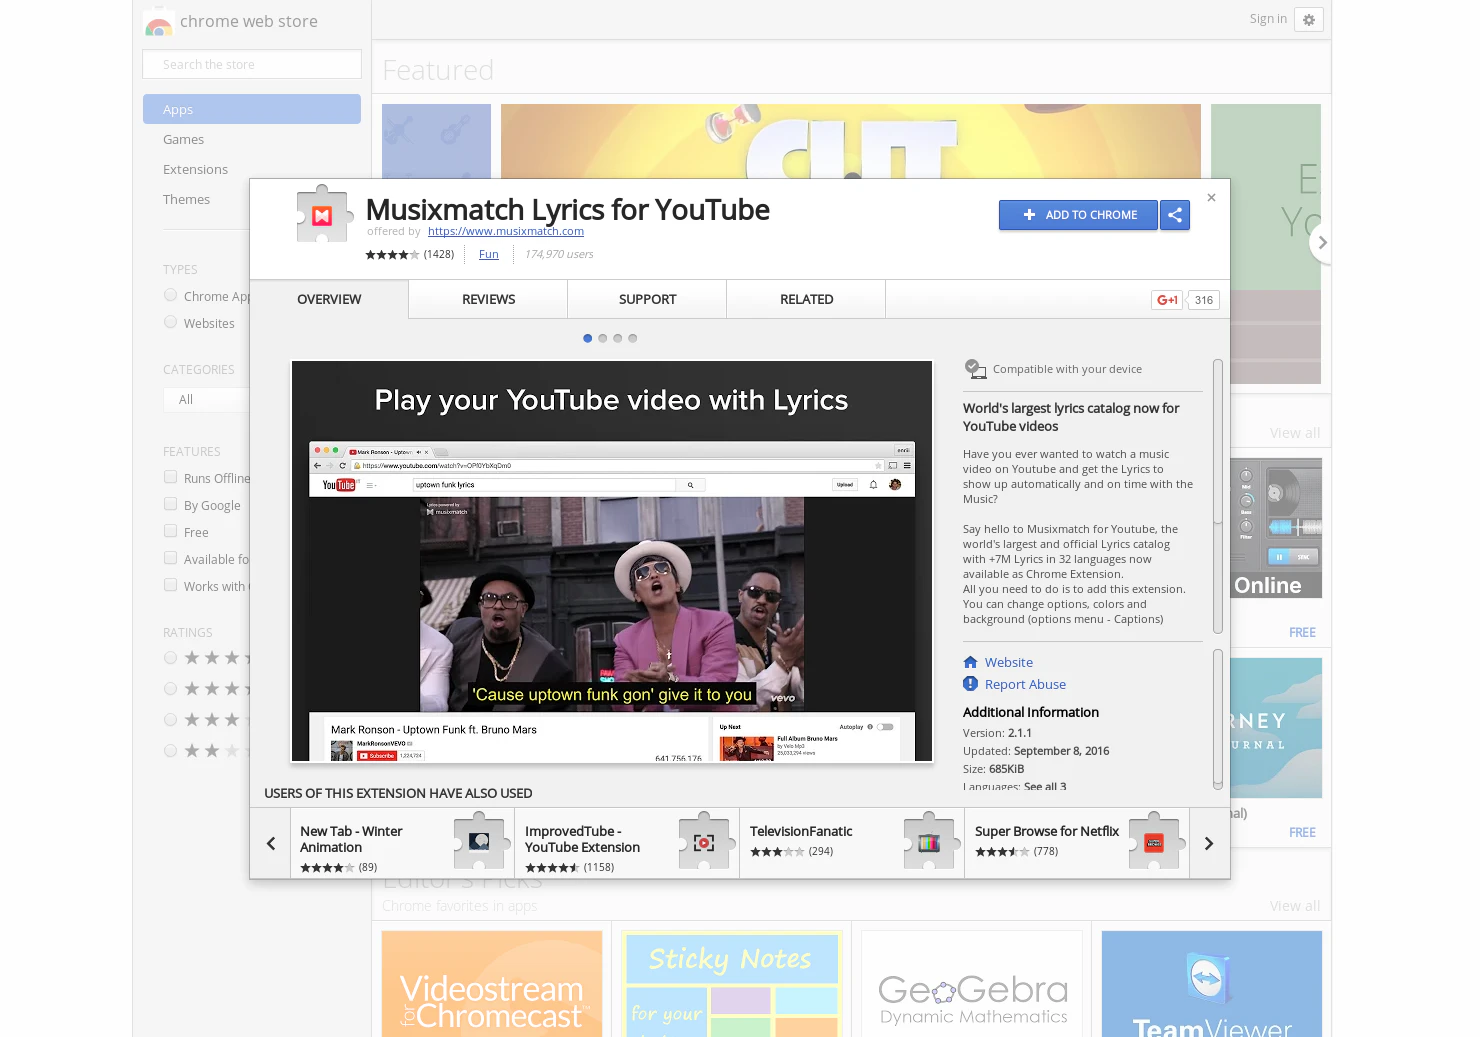
Task: Show previous related extensions
Action: [x=270, y=843]
